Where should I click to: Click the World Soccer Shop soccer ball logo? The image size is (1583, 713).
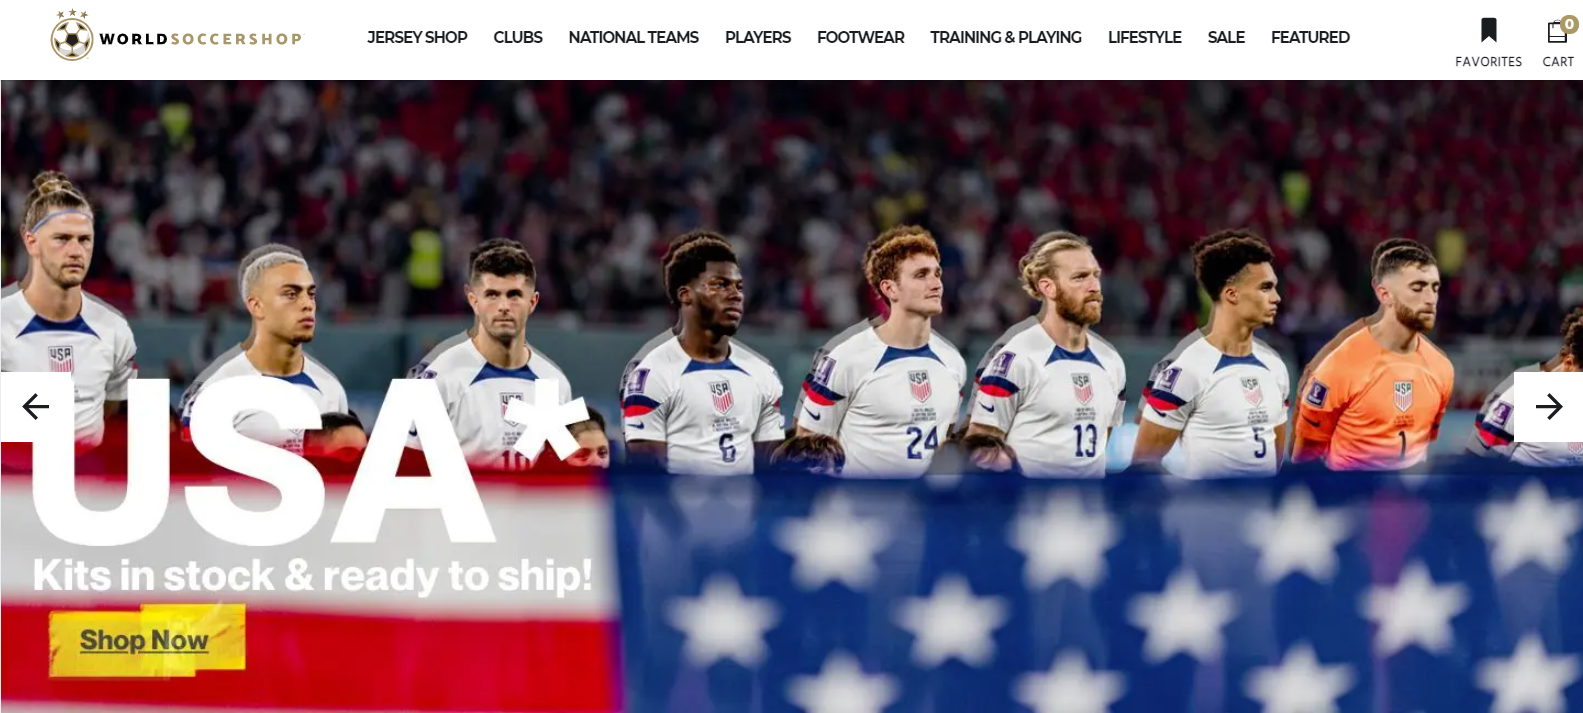(x=72, y=36)
